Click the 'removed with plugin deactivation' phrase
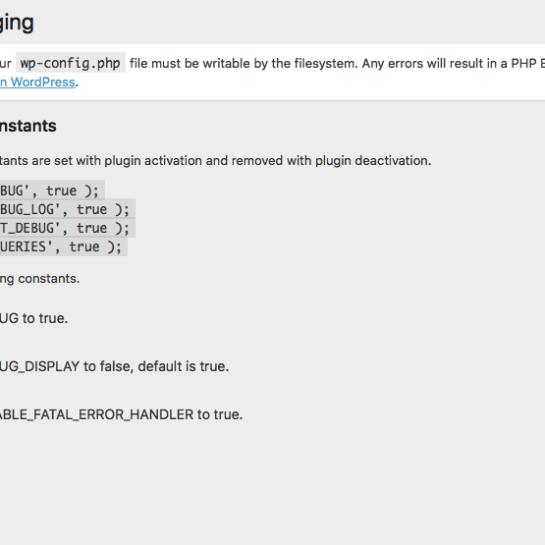The image size is (545, 545). 331,161
